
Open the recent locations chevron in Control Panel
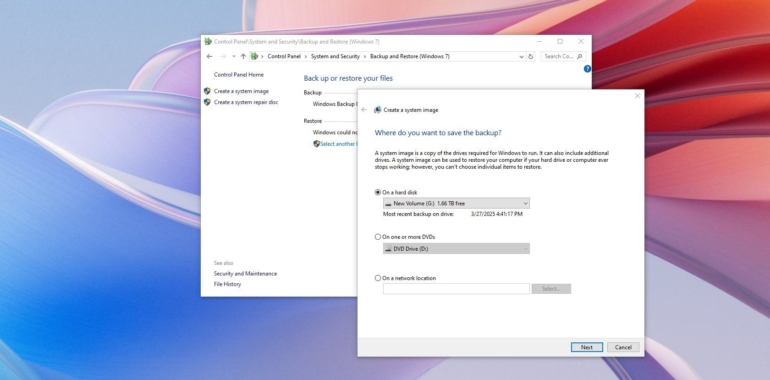pyautogui.click(x=234, y=56)
